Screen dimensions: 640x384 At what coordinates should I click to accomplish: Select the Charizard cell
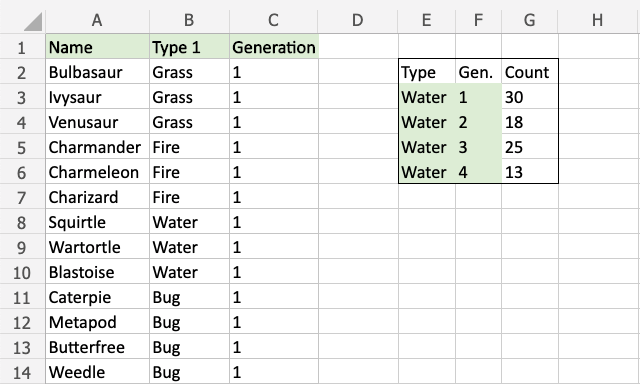(98, 197)
